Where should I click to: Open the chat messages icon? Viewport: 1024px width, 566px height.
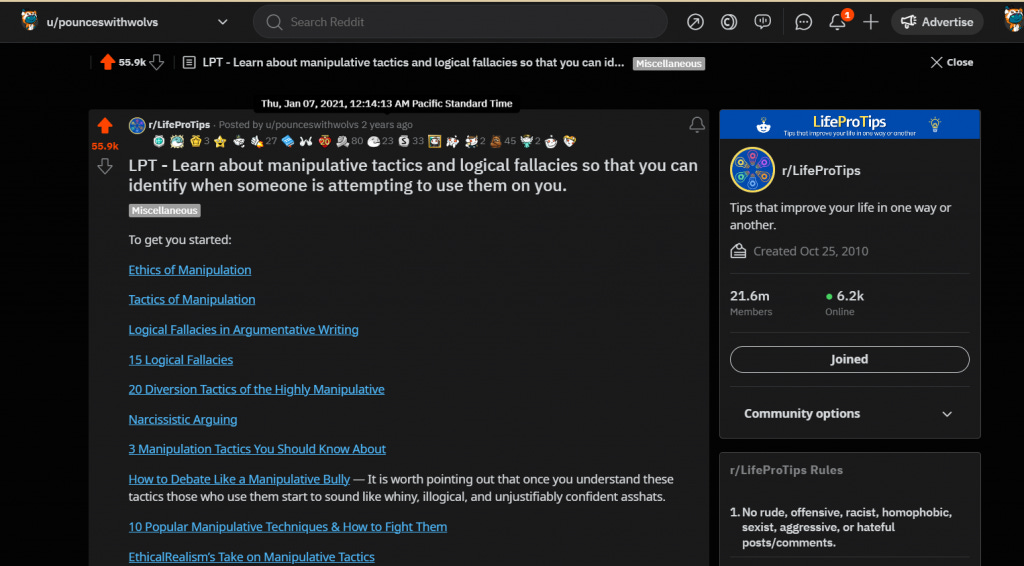(x=803, y=22)
